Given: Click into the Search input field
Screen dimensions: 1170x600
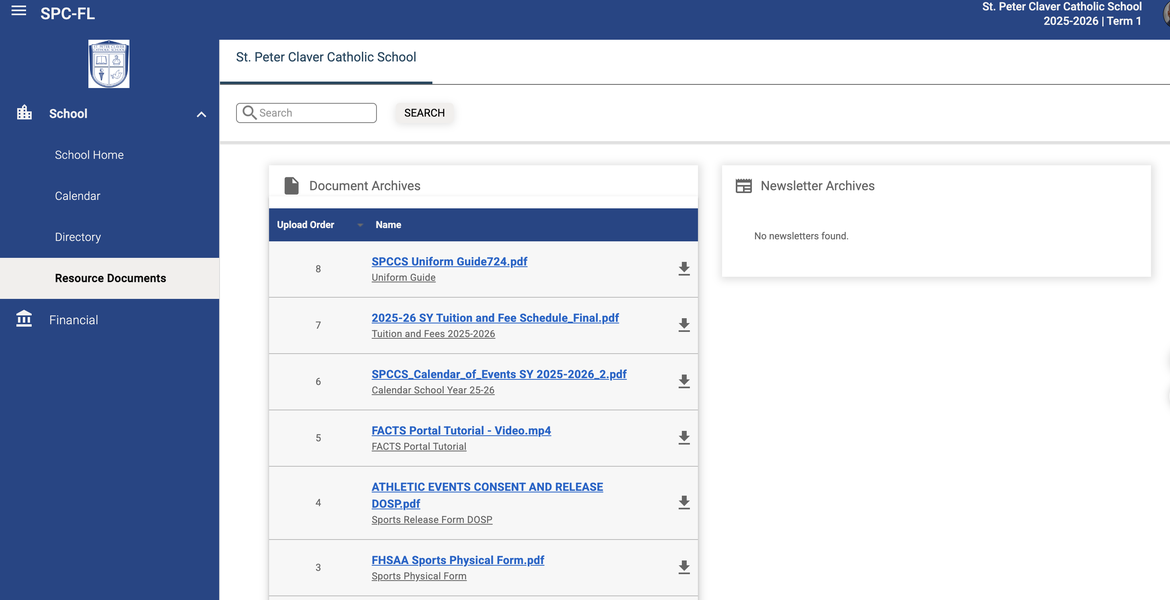Looking at the screenshot, I should tap(307, 113).
